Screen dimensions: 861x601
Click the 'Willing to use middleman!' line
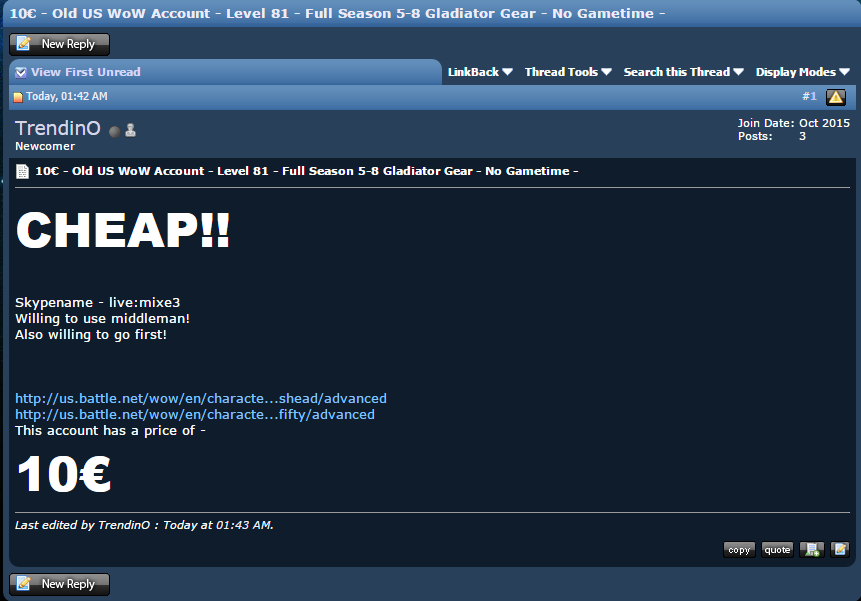coord(102,318)
